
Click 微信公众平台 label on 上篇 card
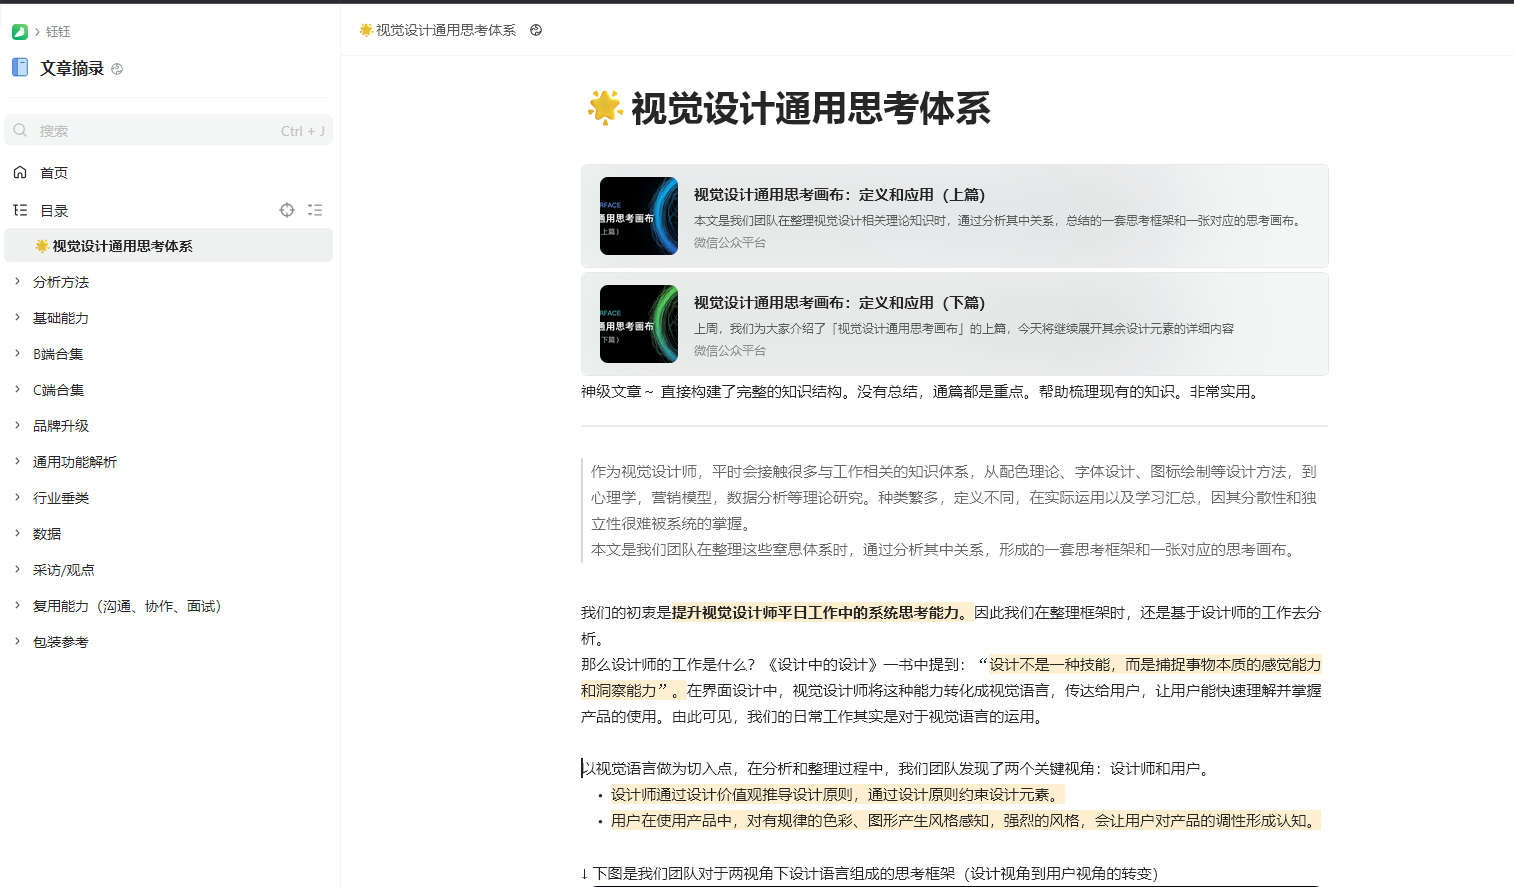tap(730, 243)
